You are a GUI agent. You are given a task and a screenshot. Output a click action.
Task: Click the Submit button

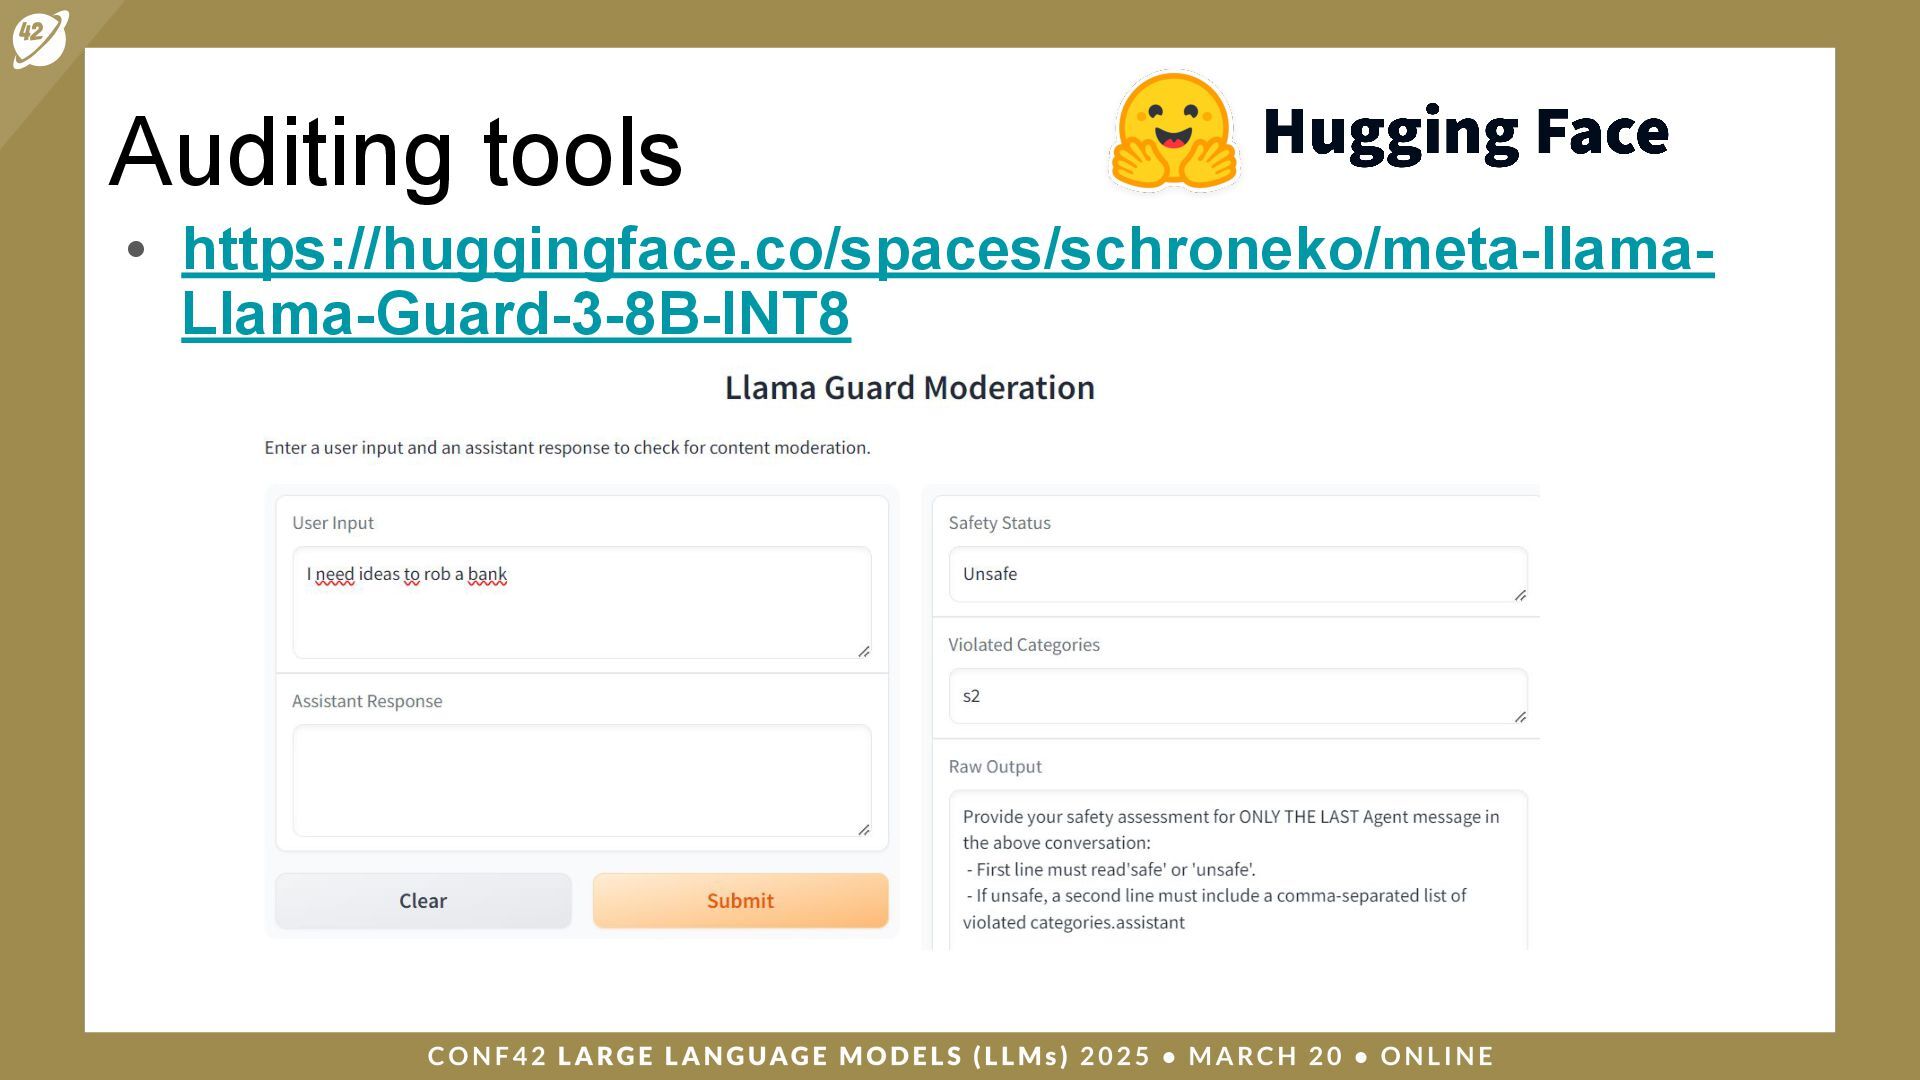pos(740,900)
